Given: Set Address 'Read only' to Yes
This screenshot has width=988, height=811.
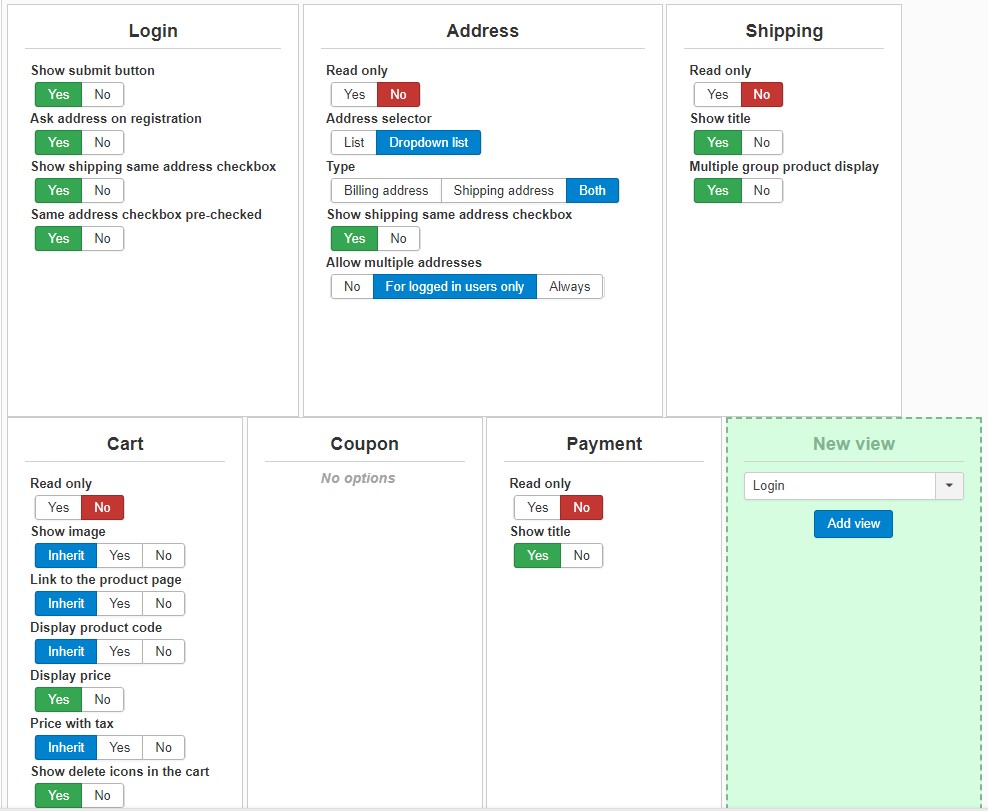Looking at the screenshot, I should coord(354,94).
